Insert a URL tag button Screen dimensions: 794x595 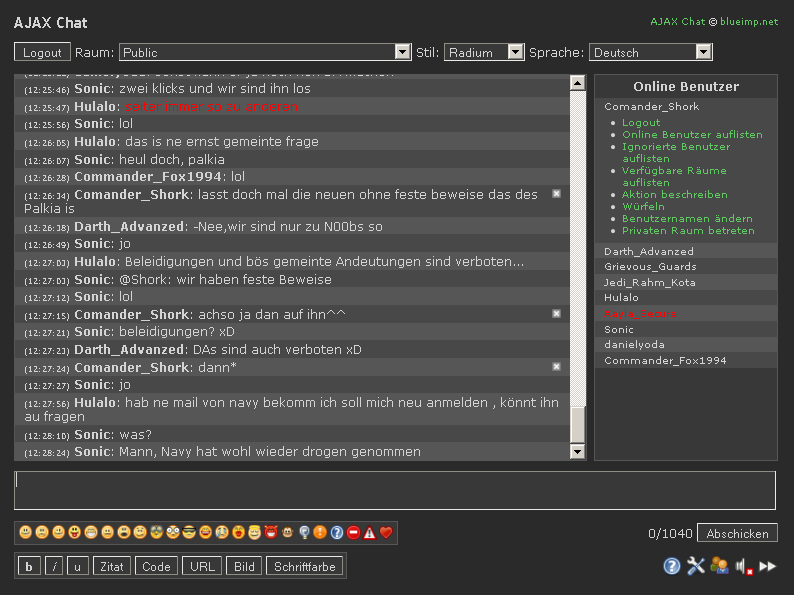pyautogui.click(x=202, y=566)
